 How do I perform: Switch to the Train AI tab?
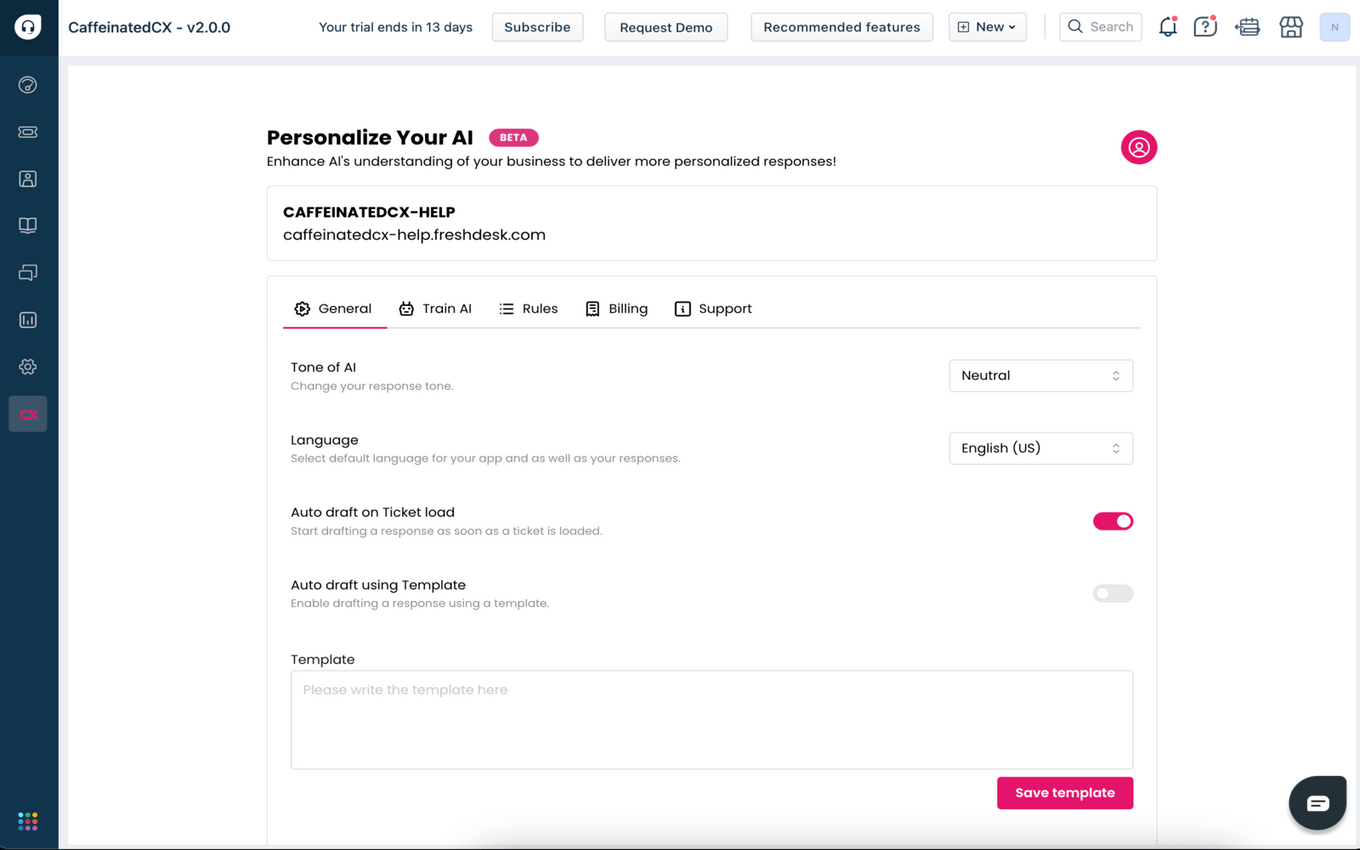pyautogui.click(x=435, y=309)
